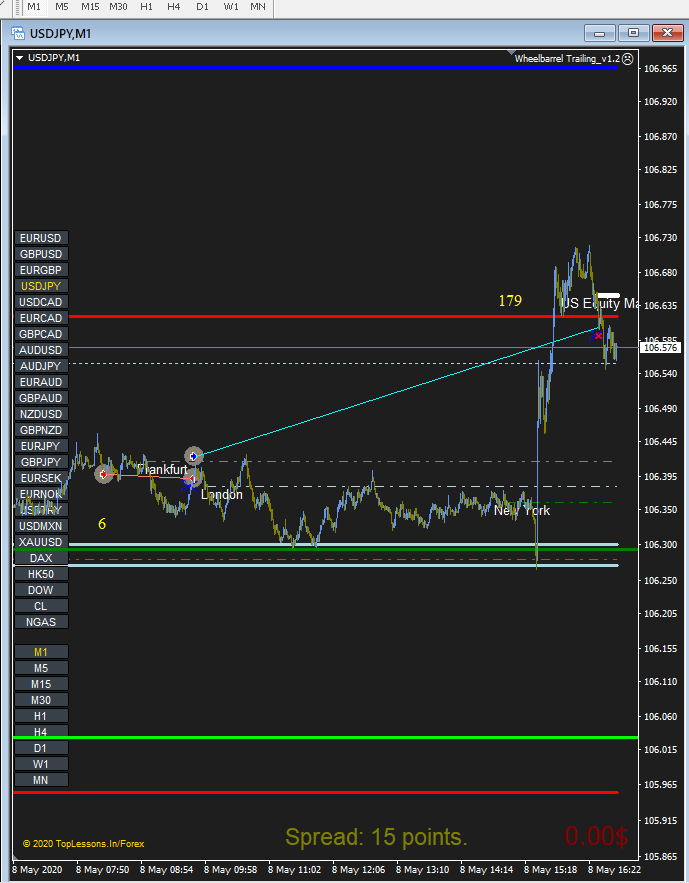Click the 0.00$ profit label

(x=596, y=836)
